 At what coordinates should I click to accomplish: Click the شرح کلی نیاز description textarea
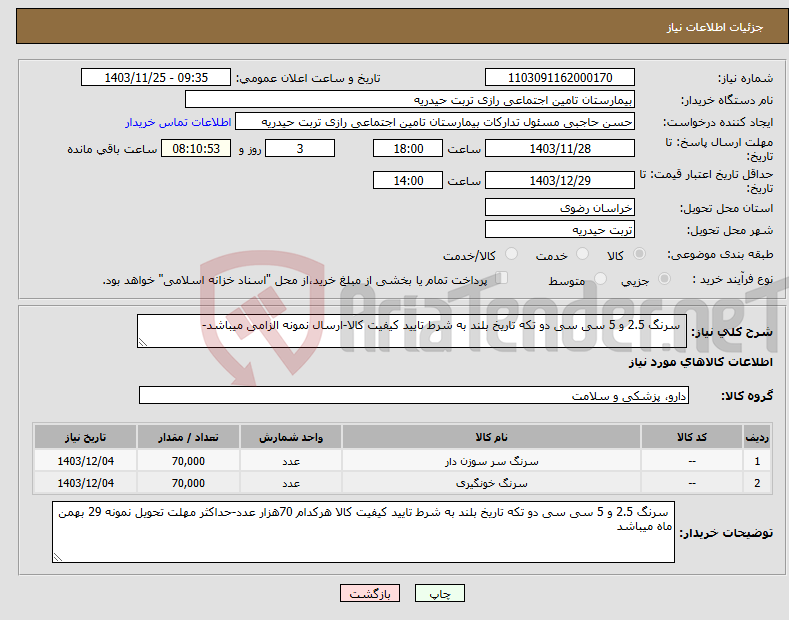click(412, 331)
